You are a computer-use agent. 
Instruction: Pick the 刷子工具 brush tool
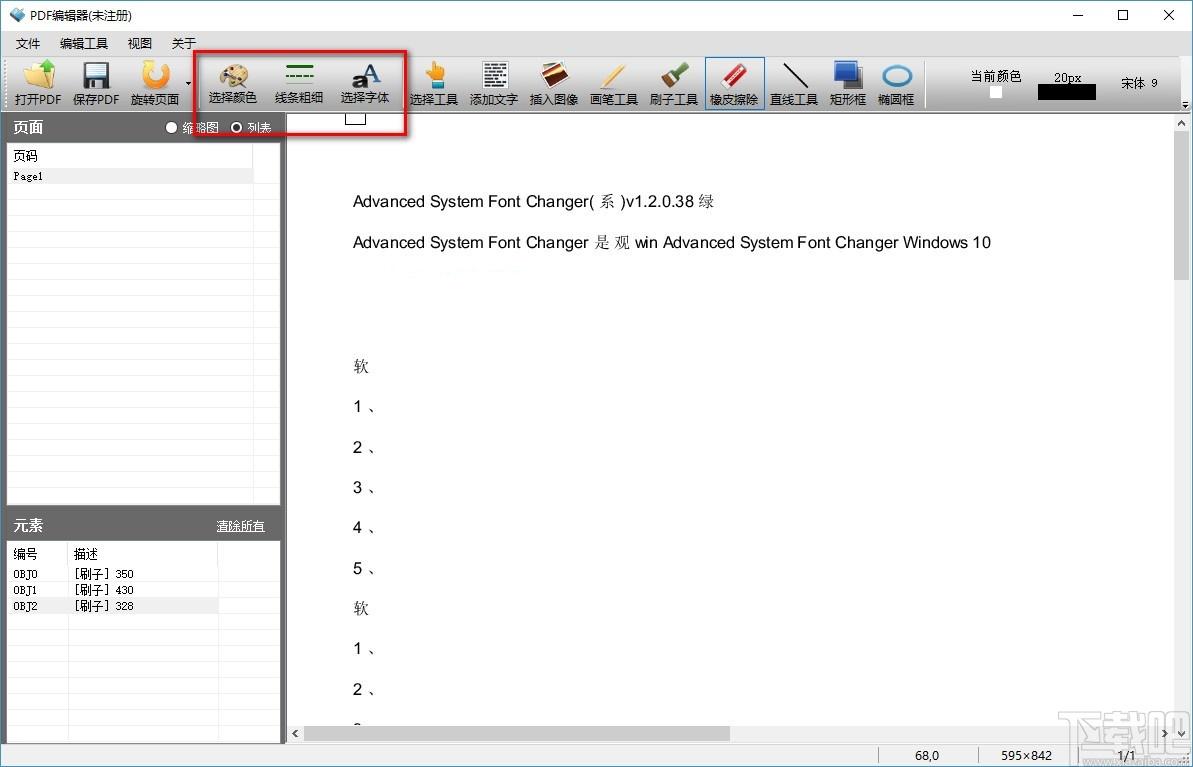(x=674, y=84)
